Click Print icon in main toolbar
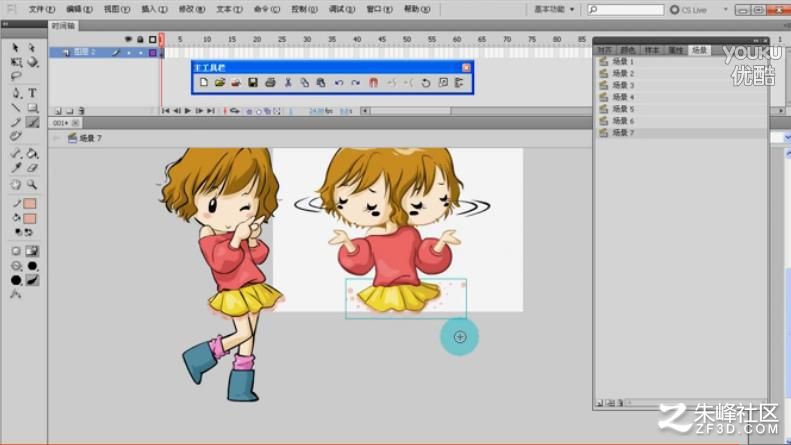This screenshot has width=791, height=445. (270, 83)
